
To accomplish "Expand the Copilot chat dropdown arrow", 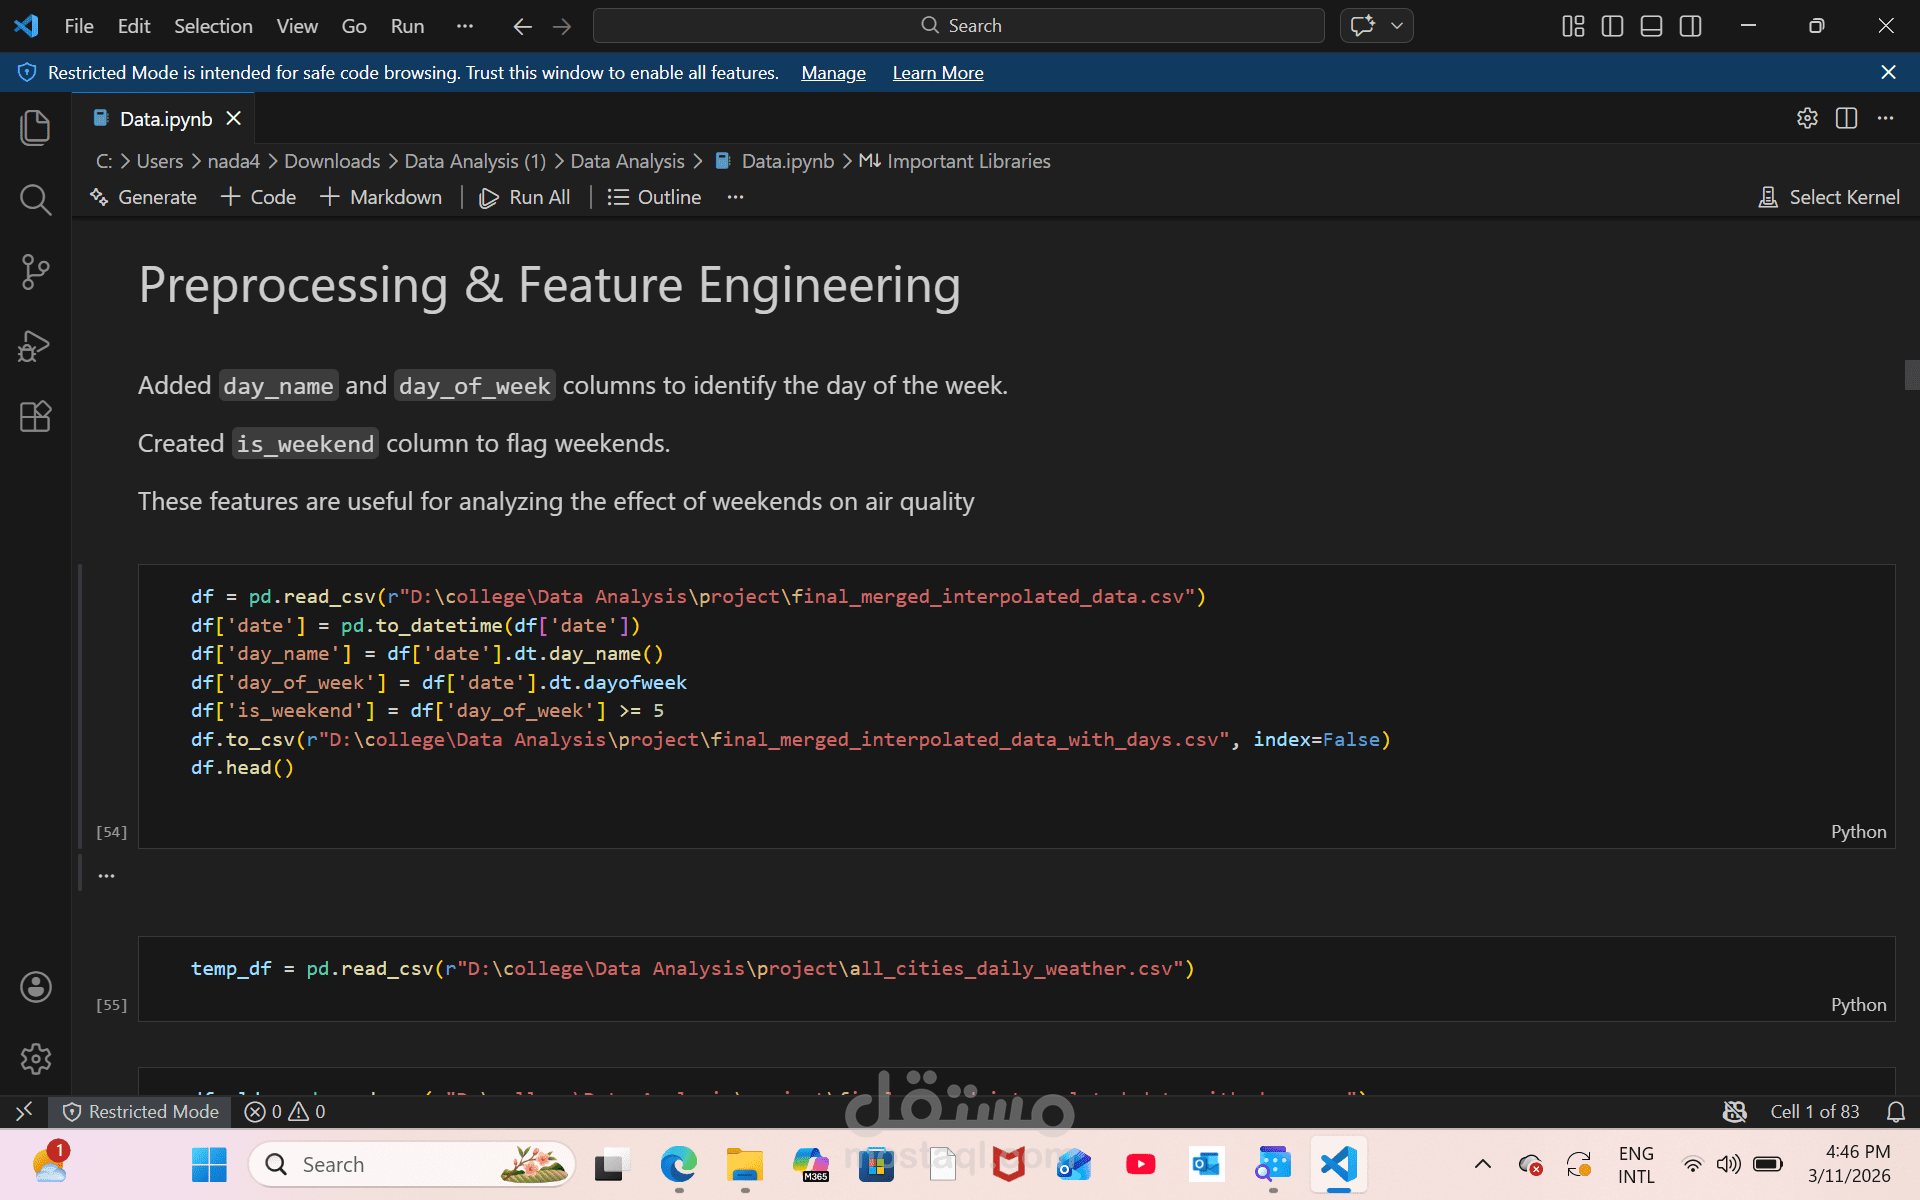I will tap(1397, 26).
